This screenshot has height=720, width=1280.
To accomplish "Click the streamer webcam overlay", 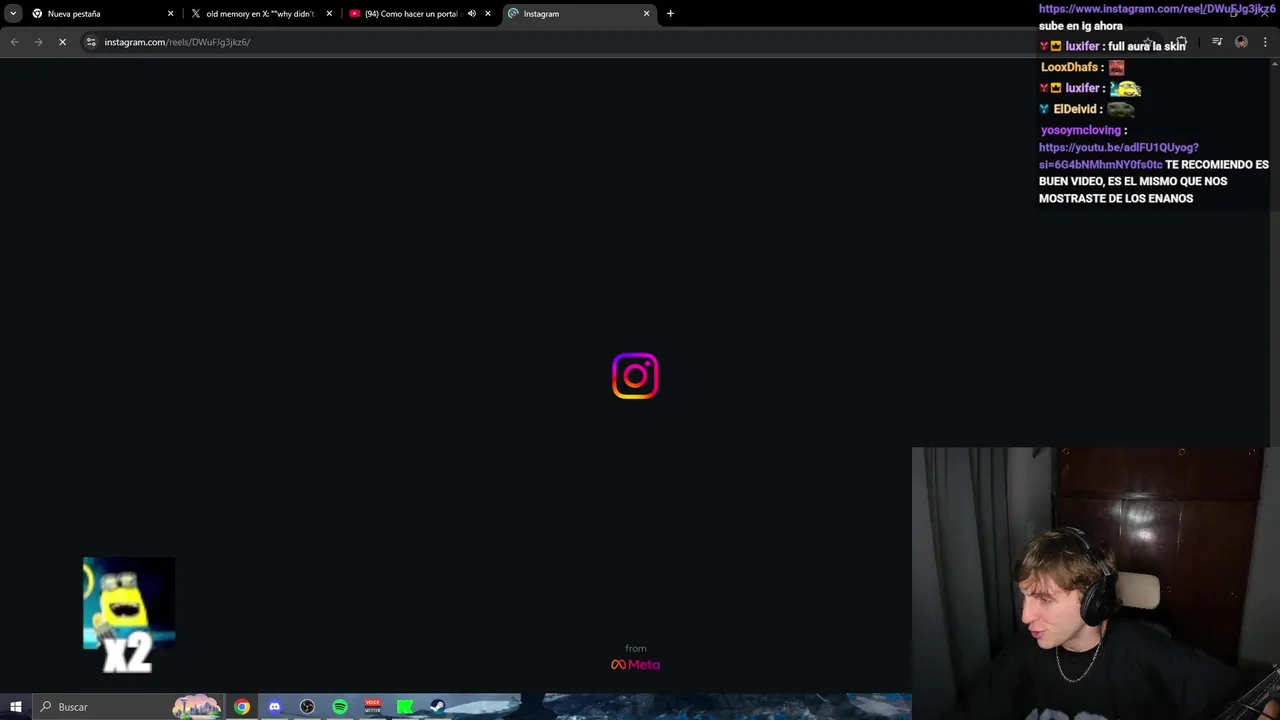I will tap(1096, 583).
